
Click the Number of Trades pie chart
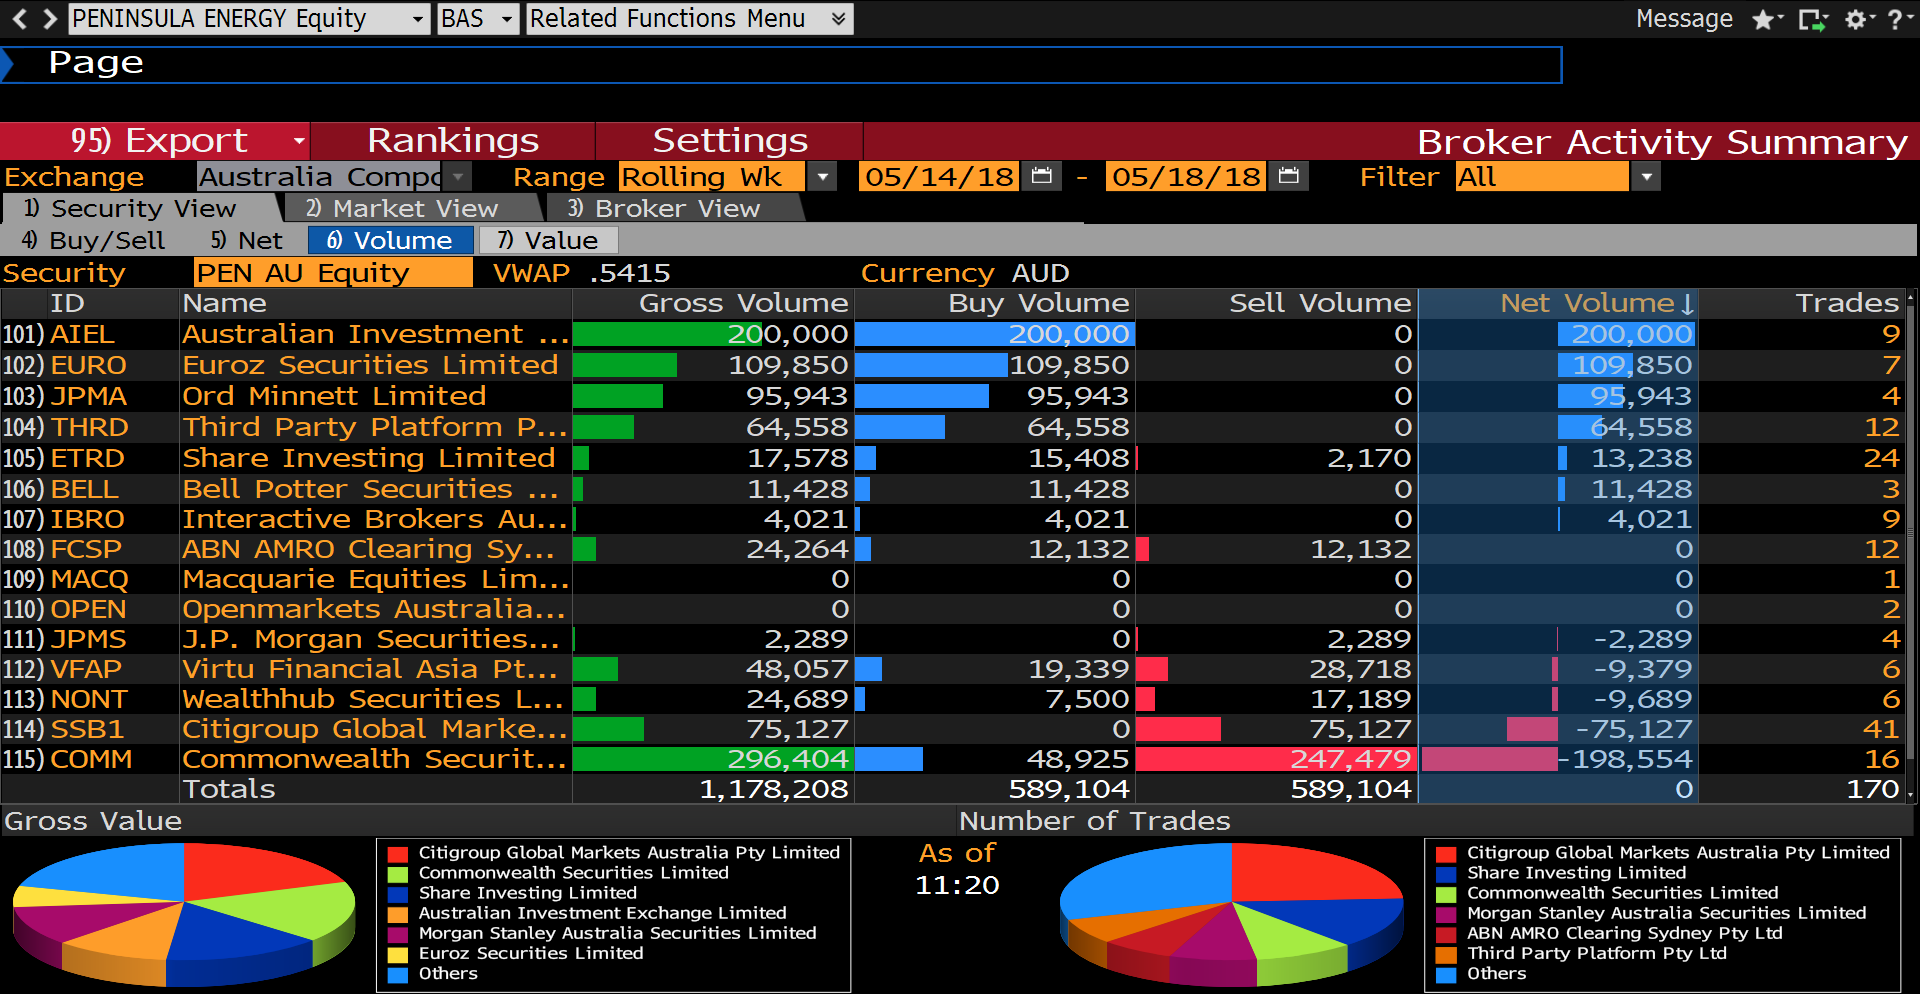pyautogui.click(x=1232, y=915)
